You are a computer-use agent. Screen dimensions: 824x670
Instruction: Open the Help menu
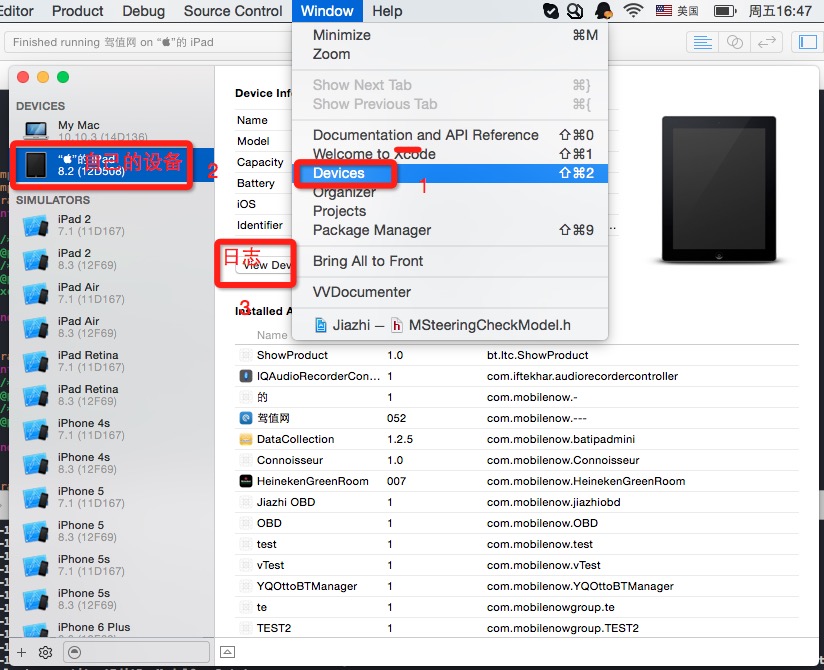tap(387, 11)
